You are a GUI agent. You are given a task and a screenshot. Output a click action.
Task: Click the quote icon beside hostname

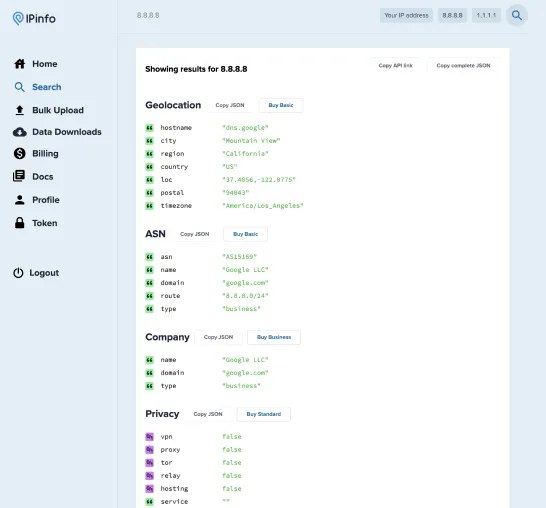pyautogui.click(x=149, y=128)
